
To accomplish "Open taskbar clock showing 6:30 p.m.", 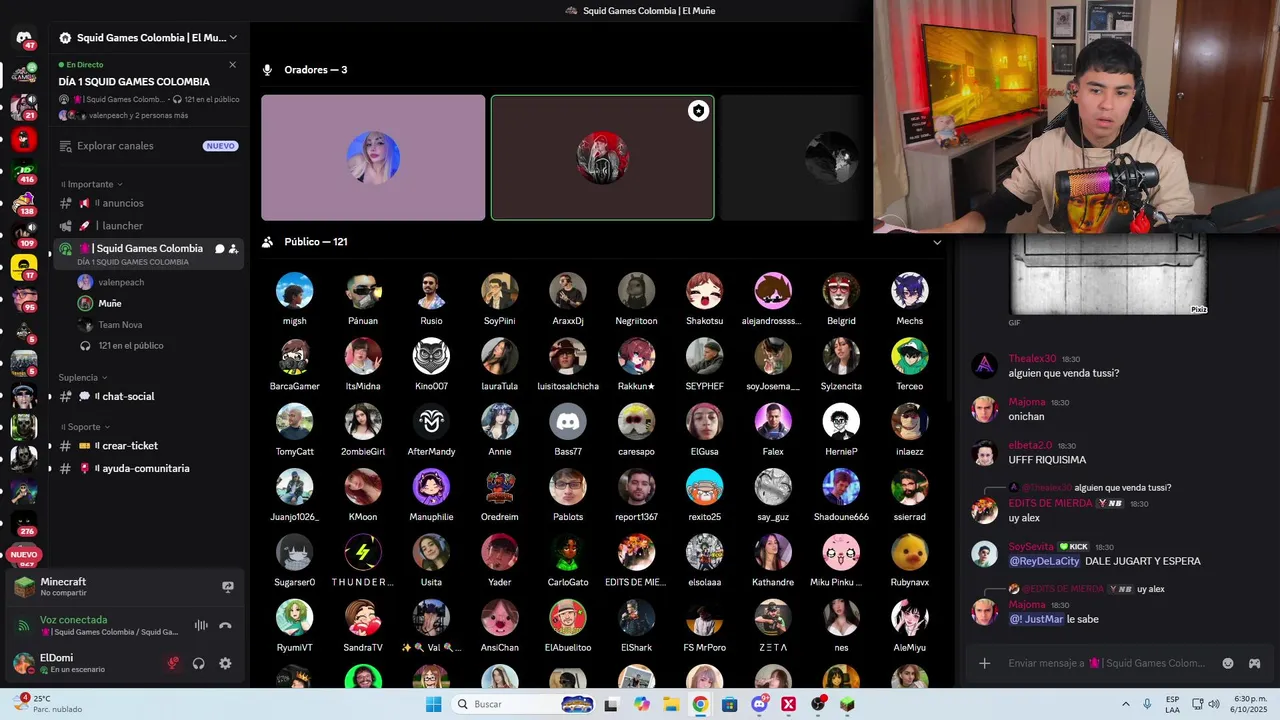I will (1250, 704).
